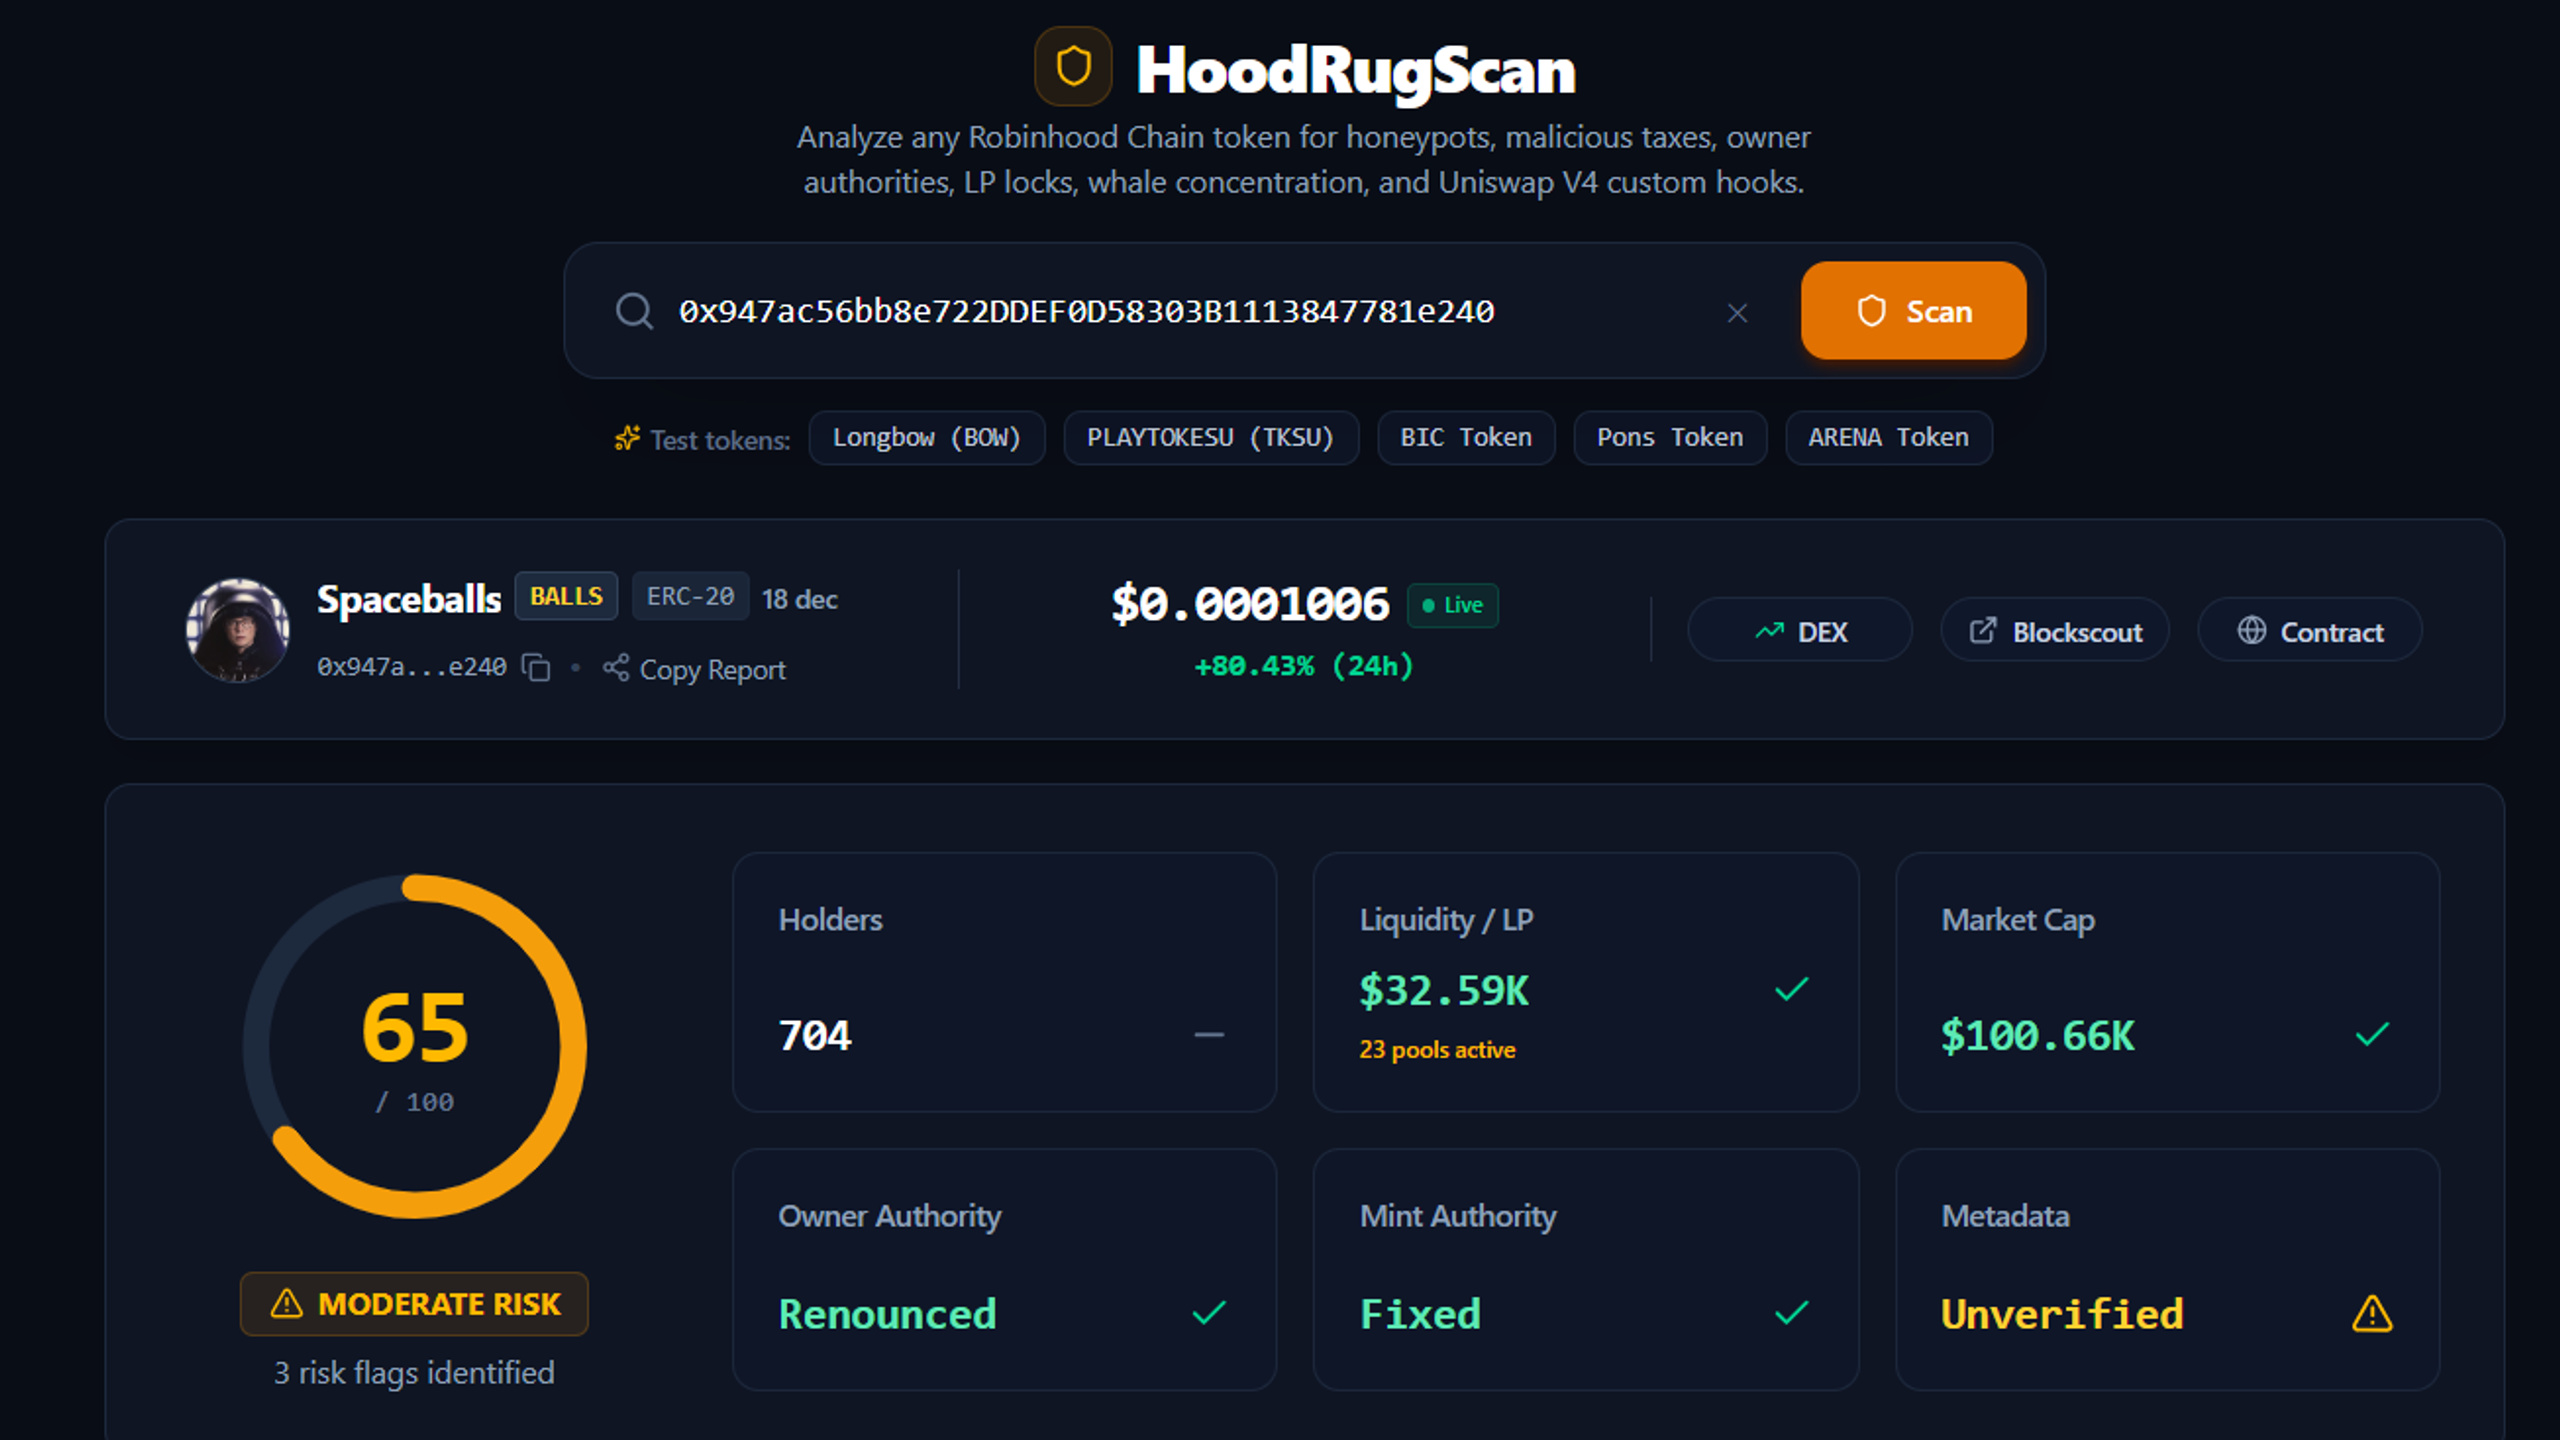Select the Longbow (BOW) test token

click(926, 438)
